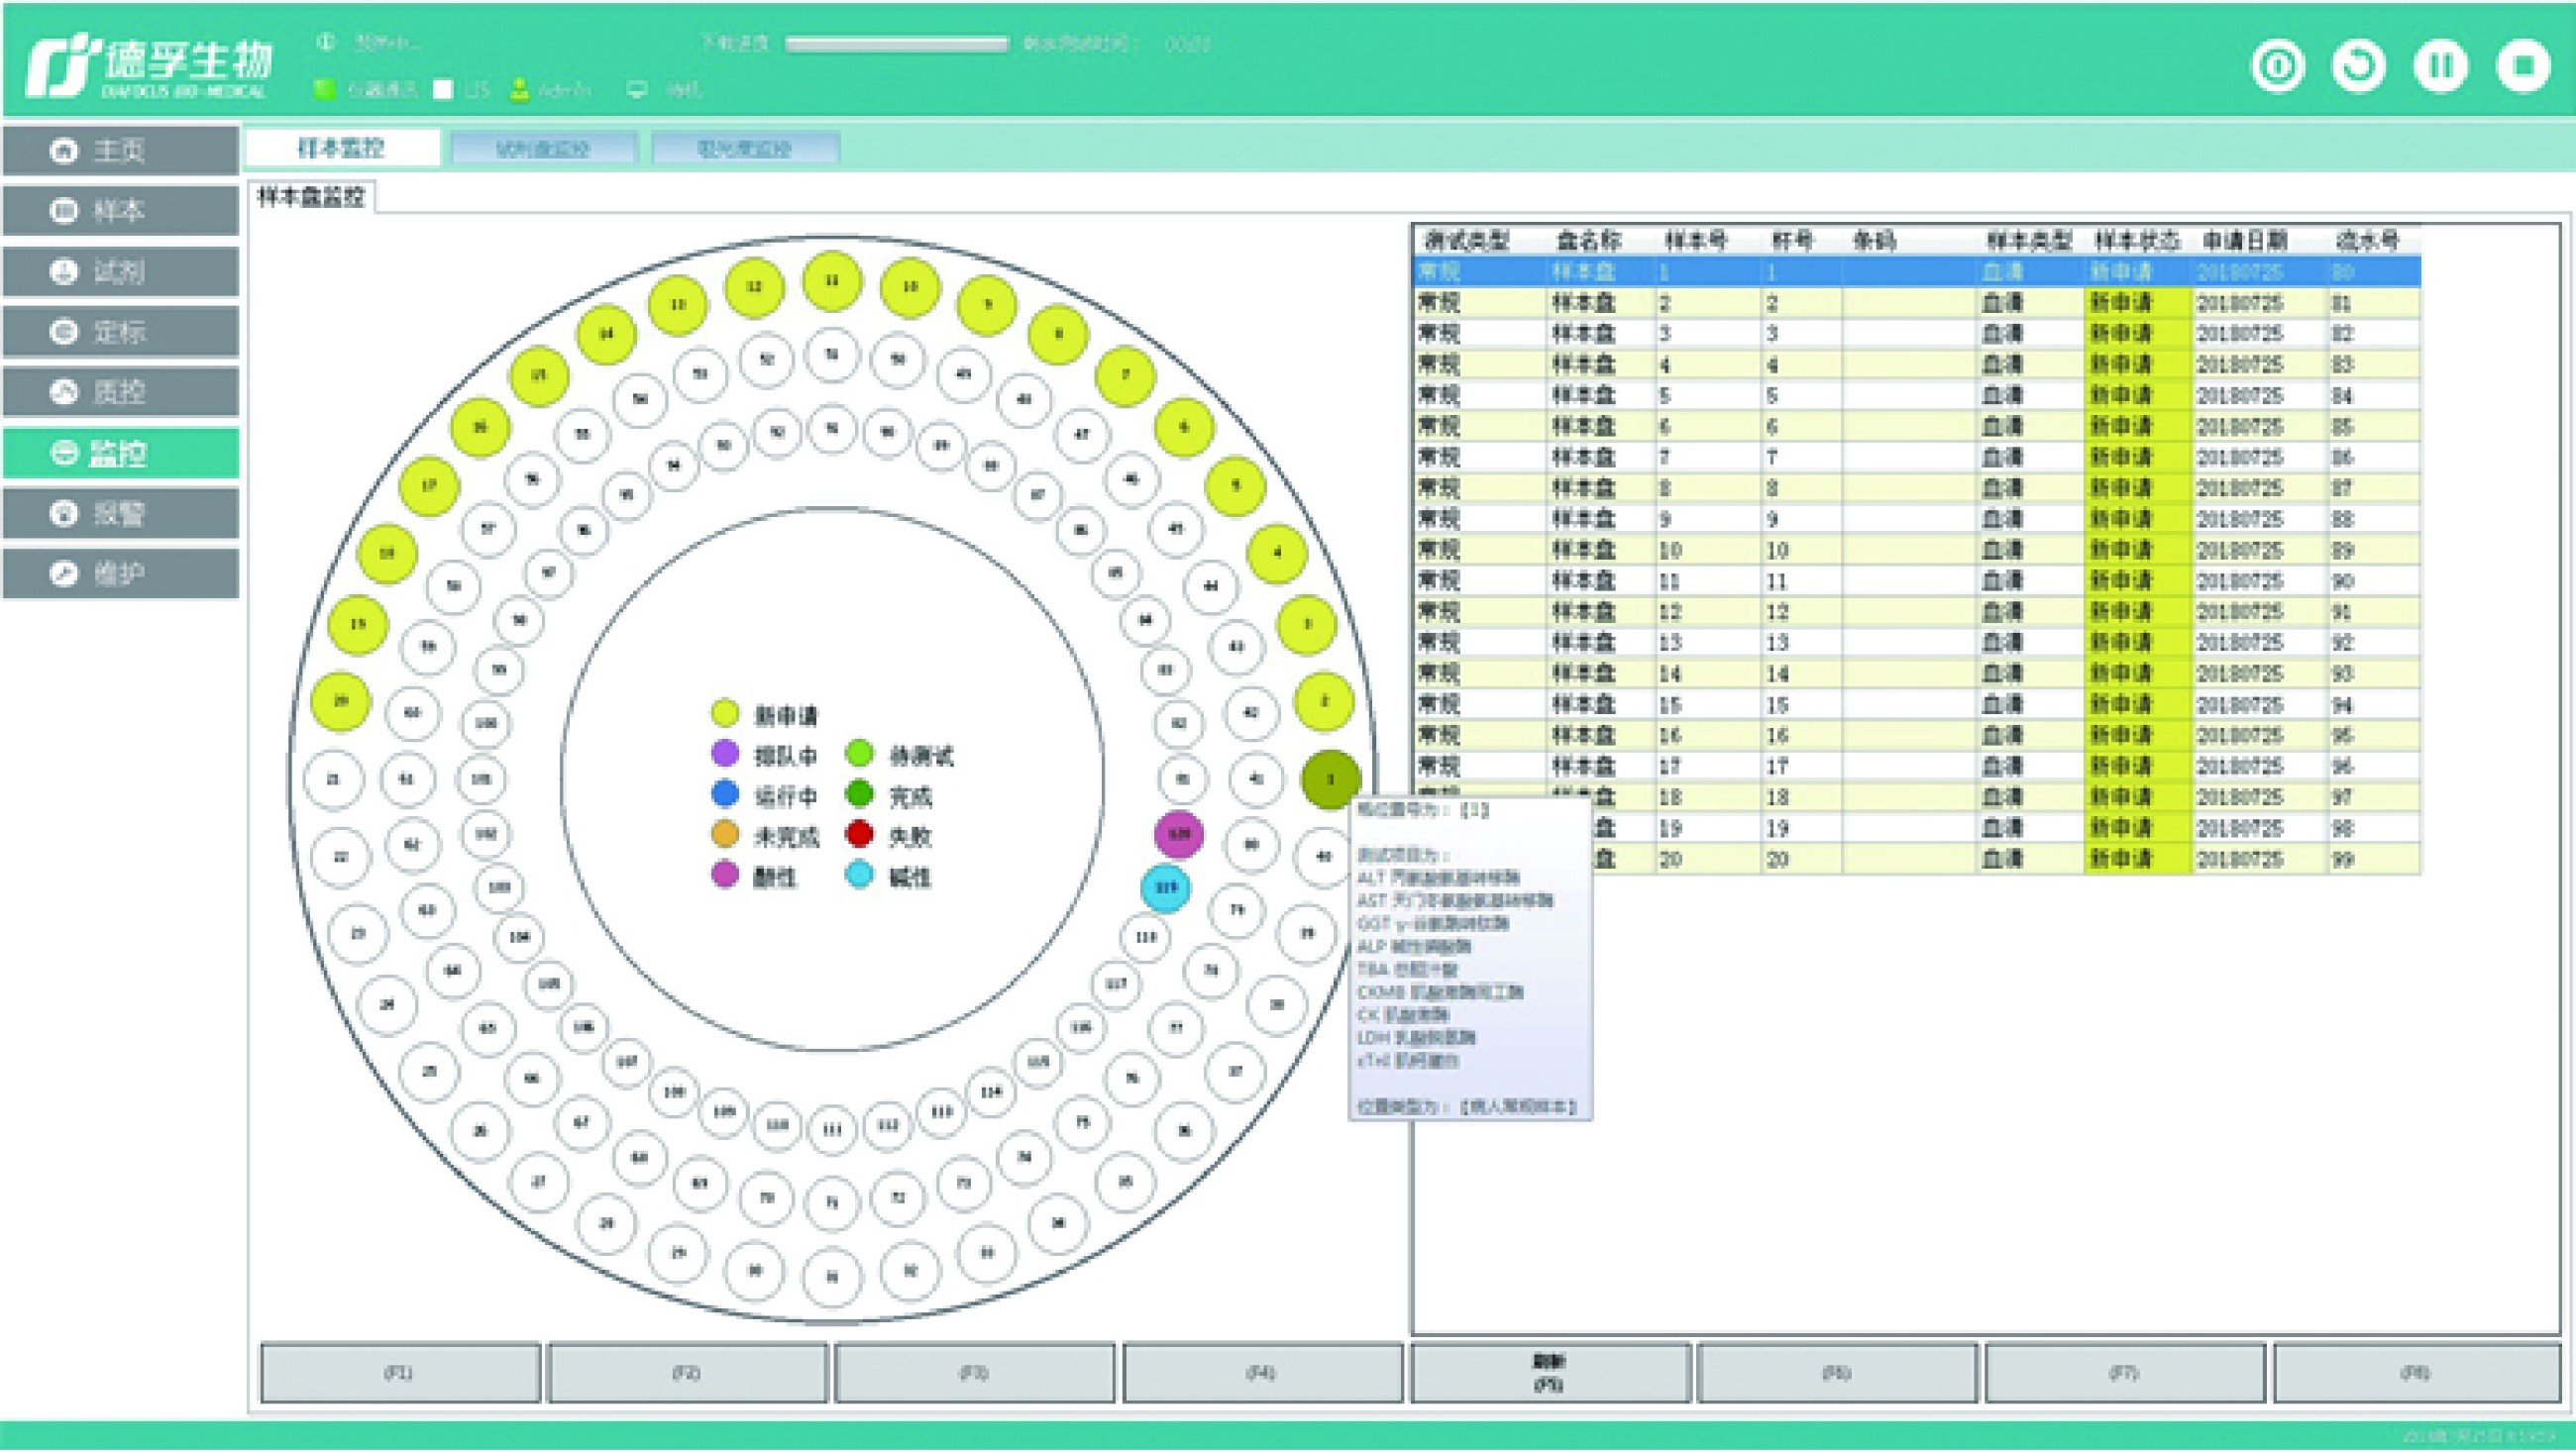Go to 质控 quality control sidebar item

click(x=120, y=392)
